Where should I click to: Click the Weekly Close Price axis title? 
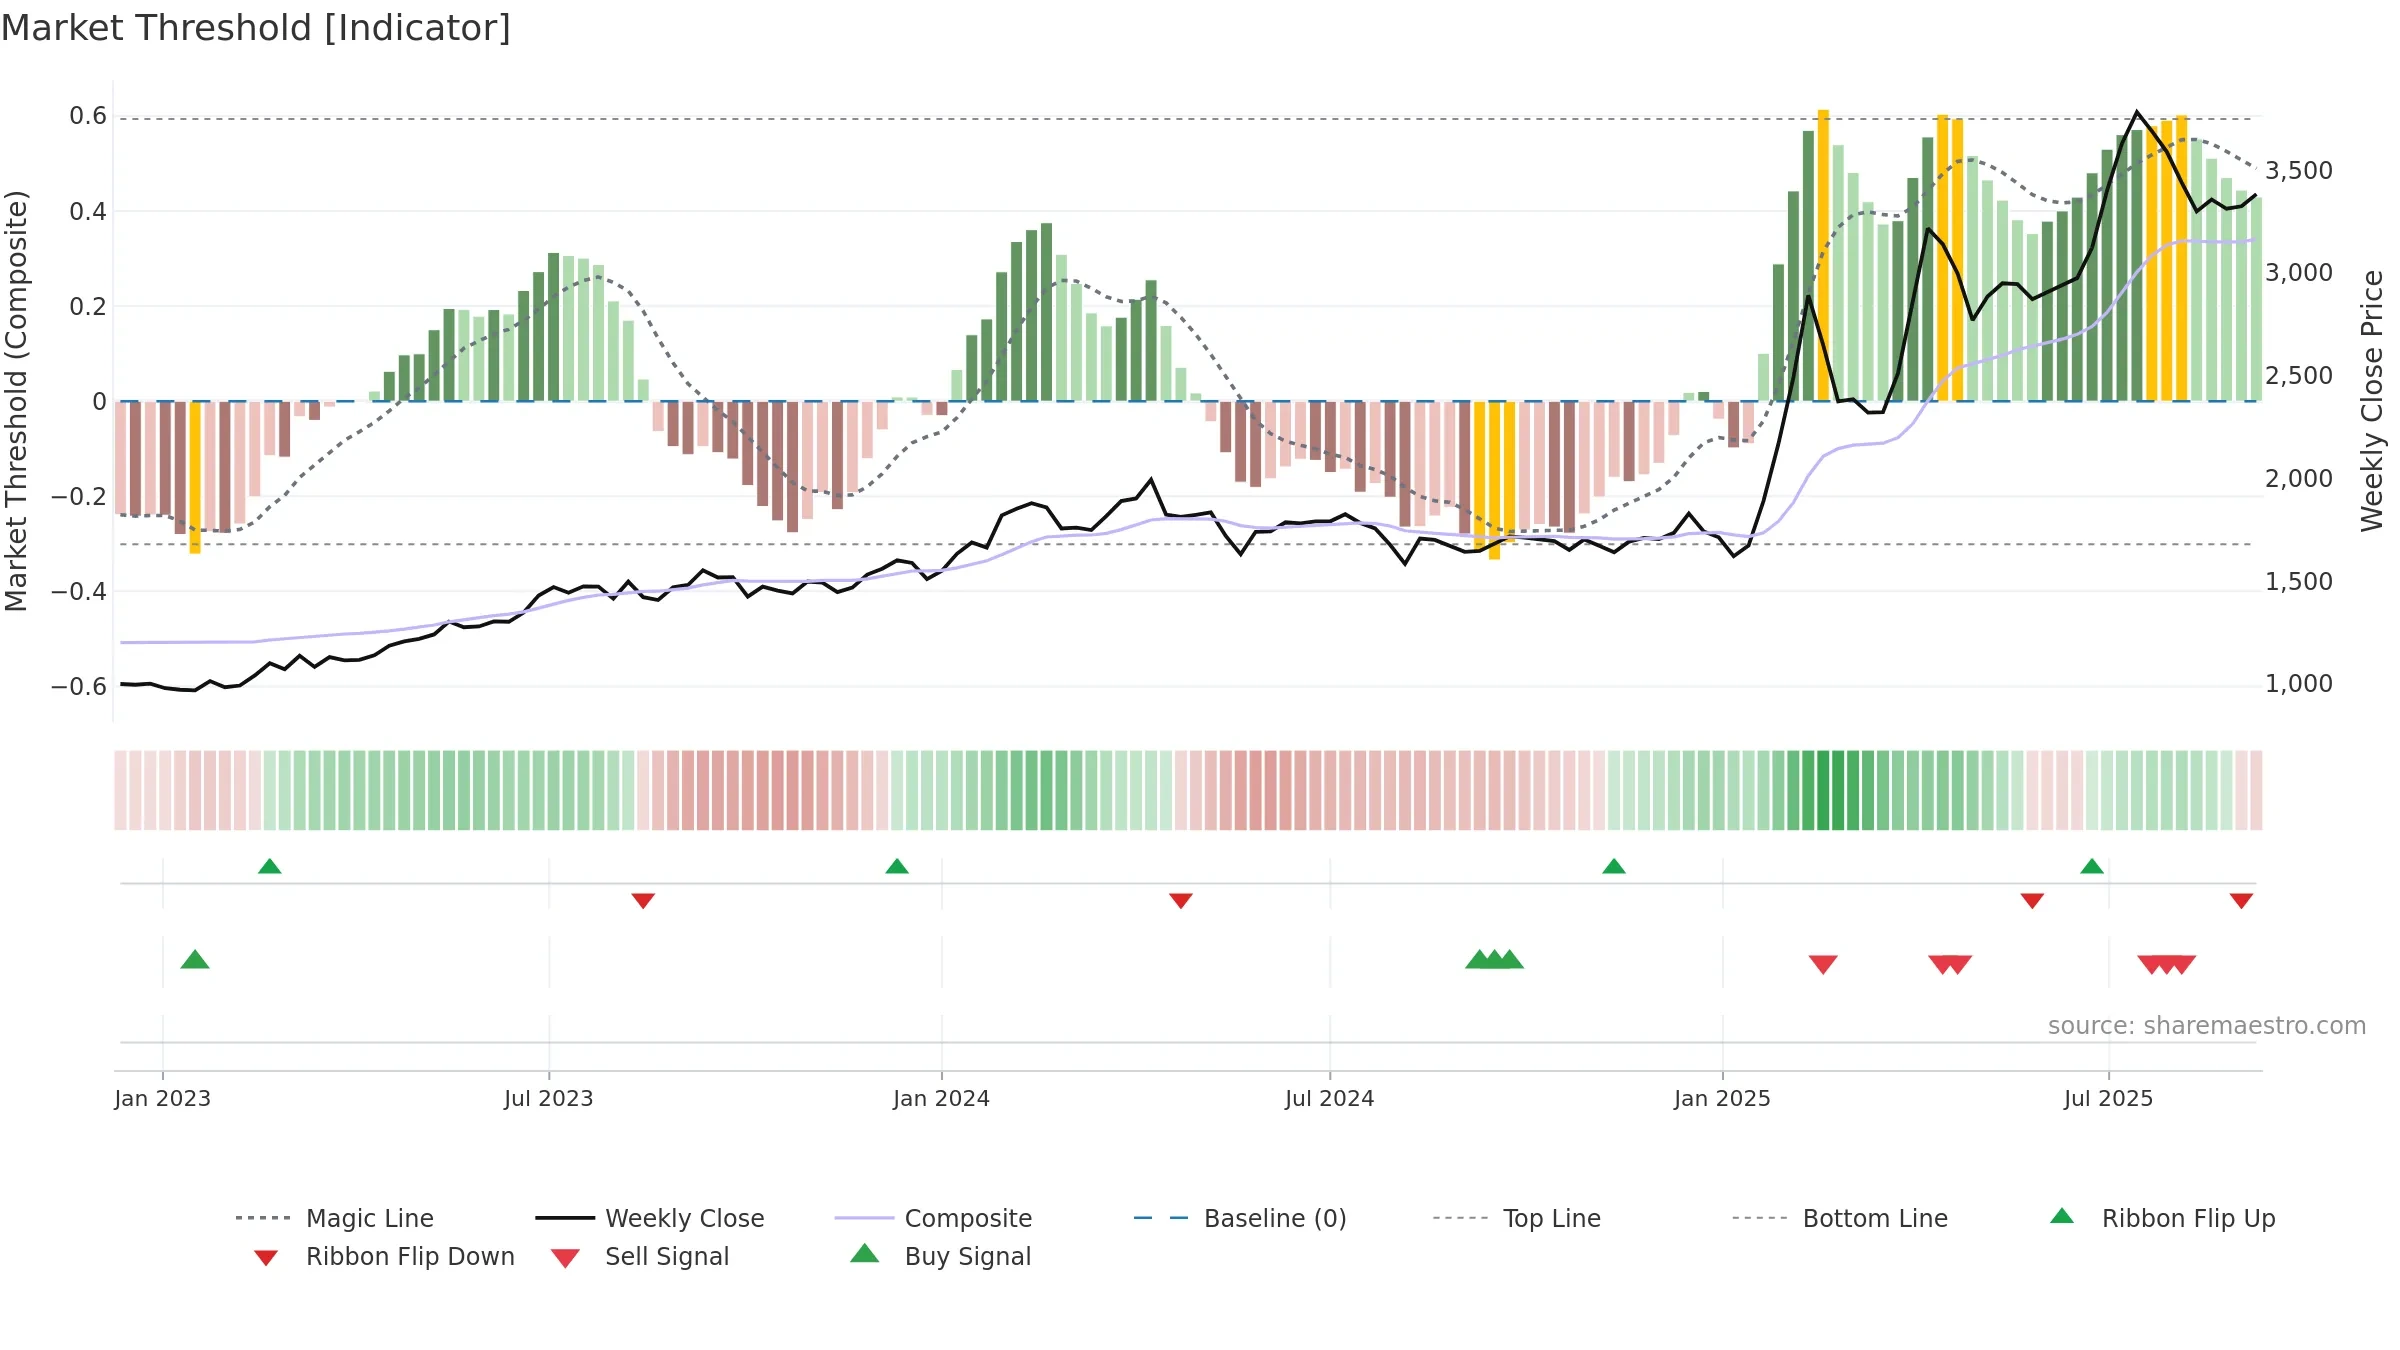point(2372,400)
